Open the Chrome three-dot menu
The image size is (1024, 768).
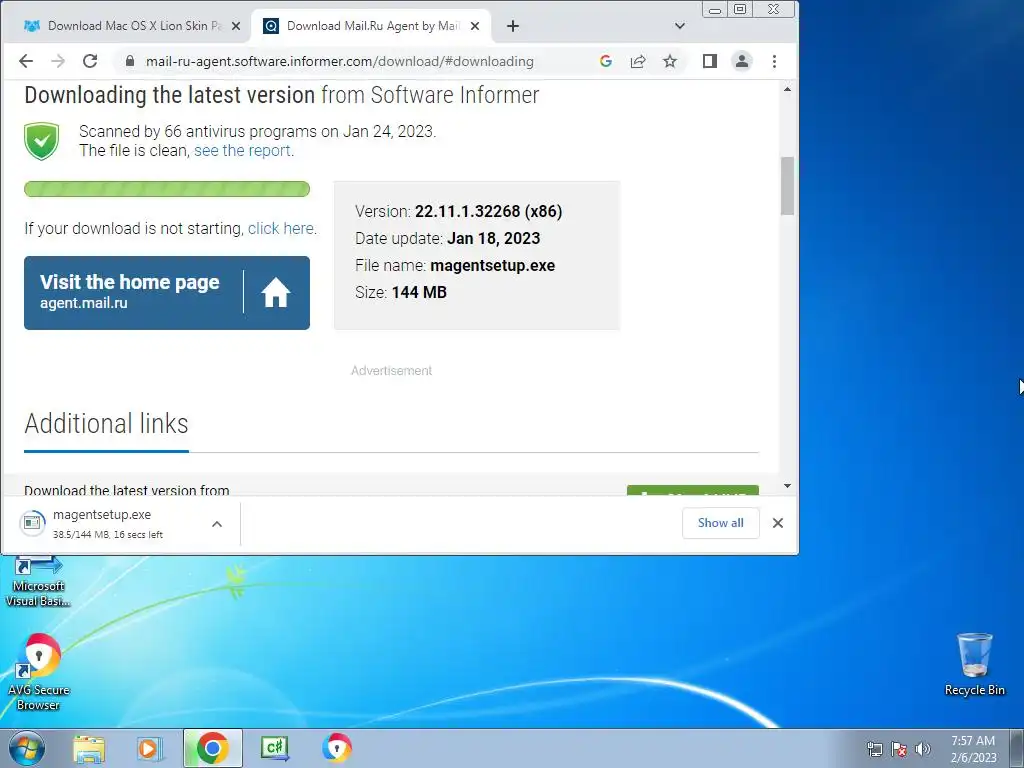click(x=775, y=61)
